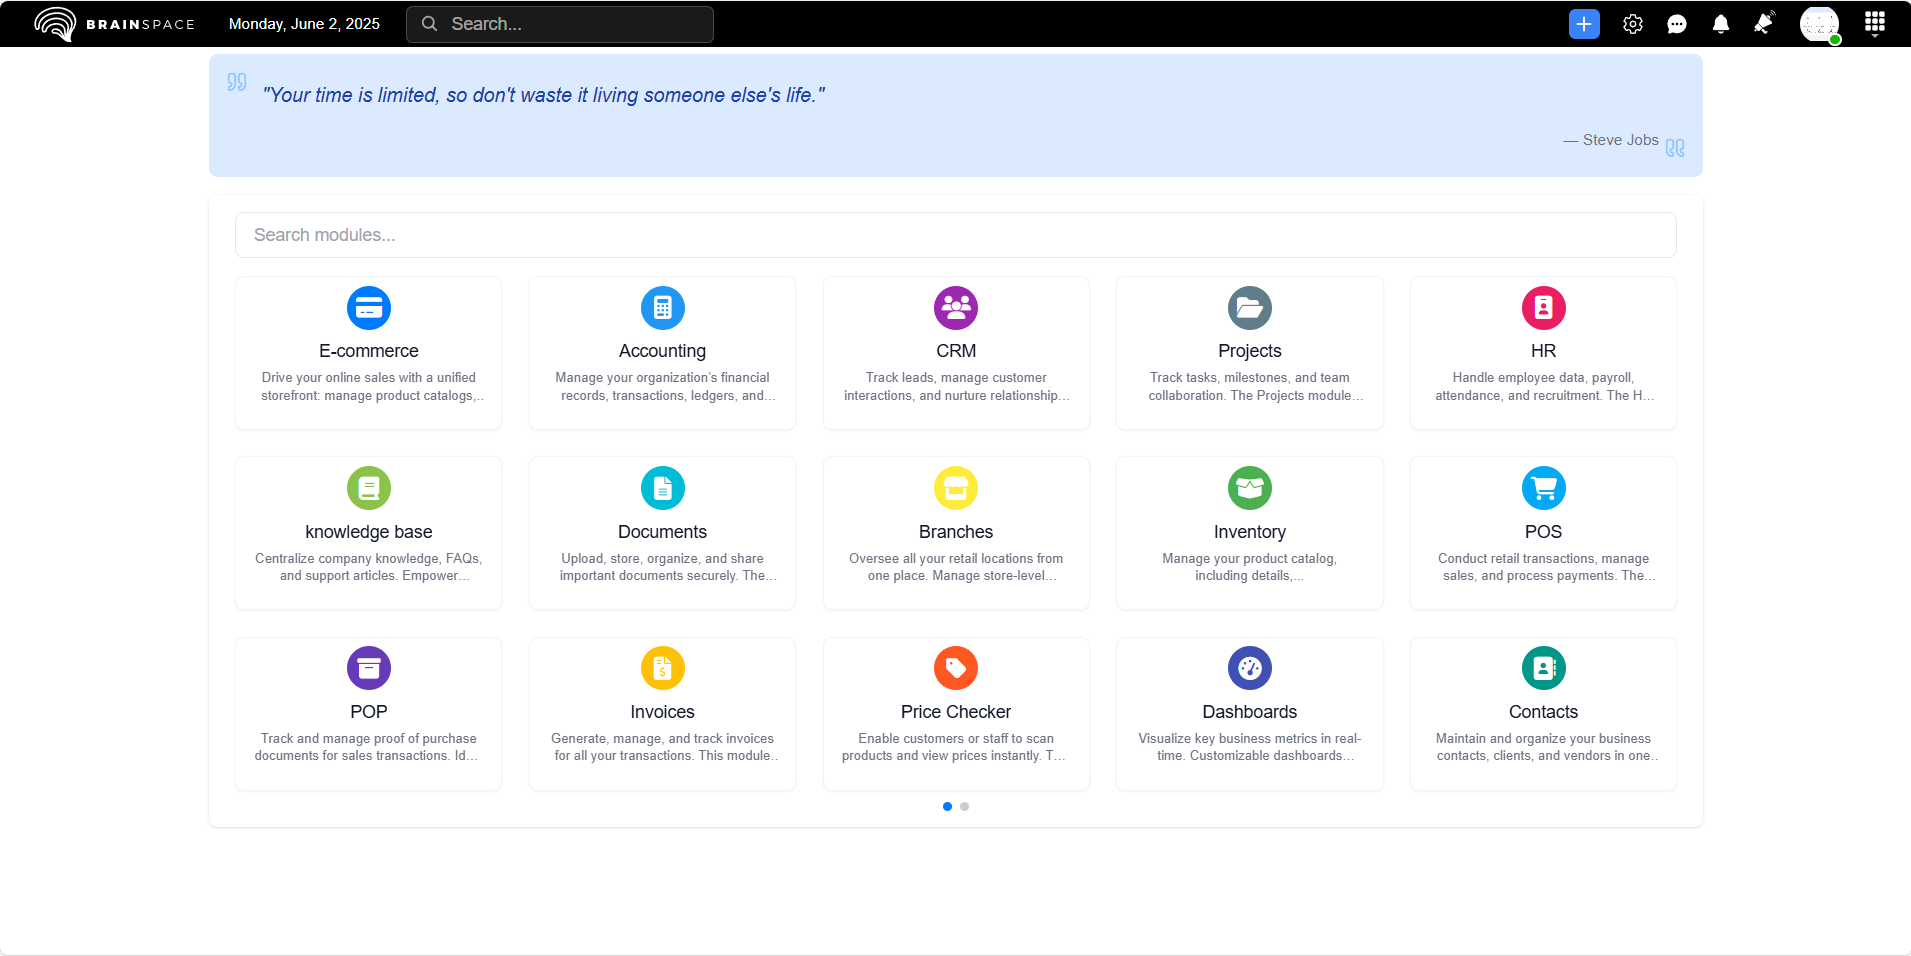Open the Invoices dollar file icon

pos(662,668)
